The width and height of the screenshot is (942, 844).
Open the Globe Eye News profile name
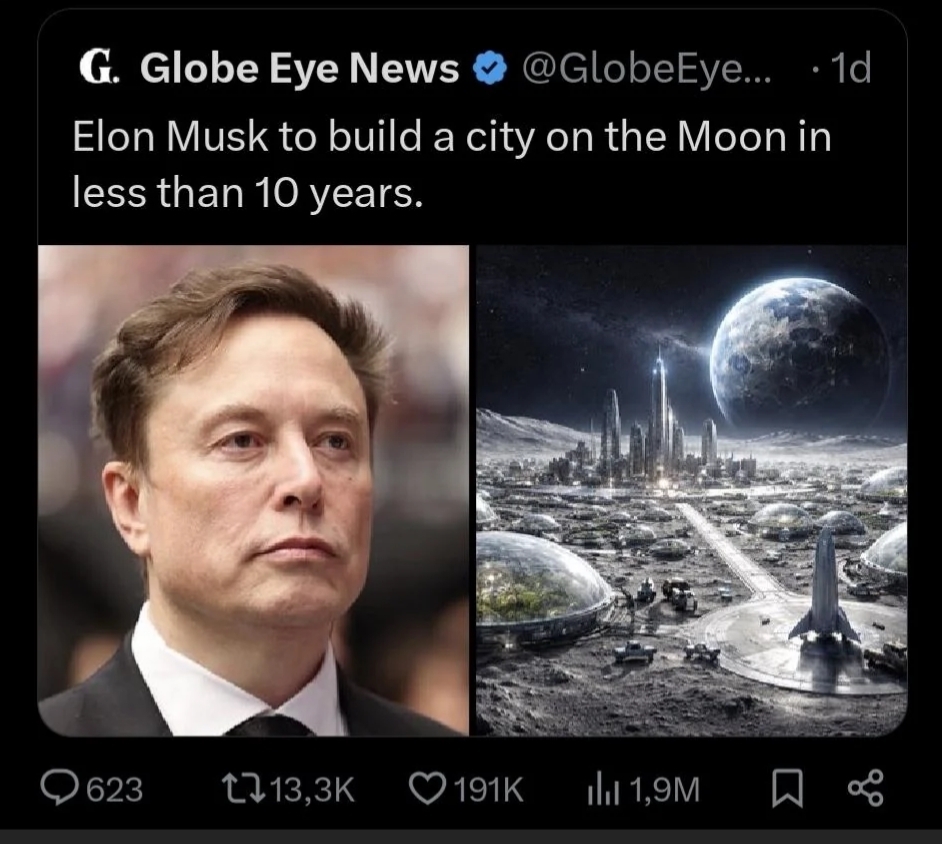[x=299, y=69]
